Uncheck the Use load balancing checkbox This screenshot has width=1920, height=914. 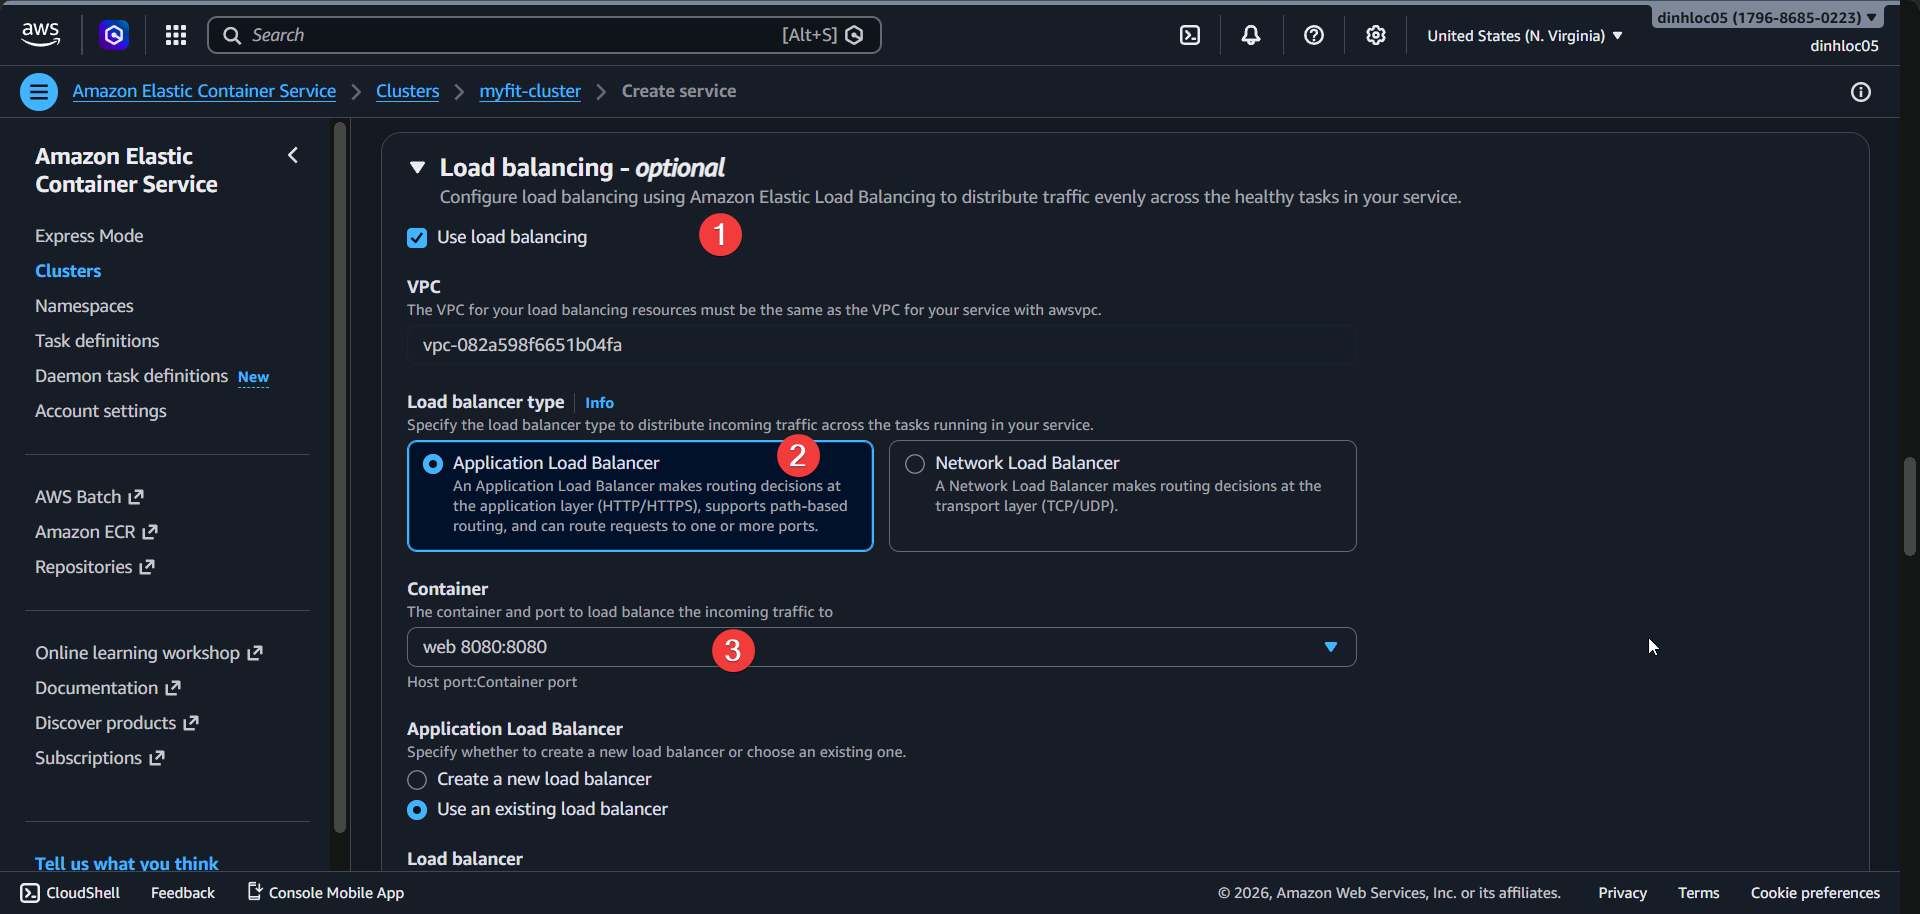[417, 237]
